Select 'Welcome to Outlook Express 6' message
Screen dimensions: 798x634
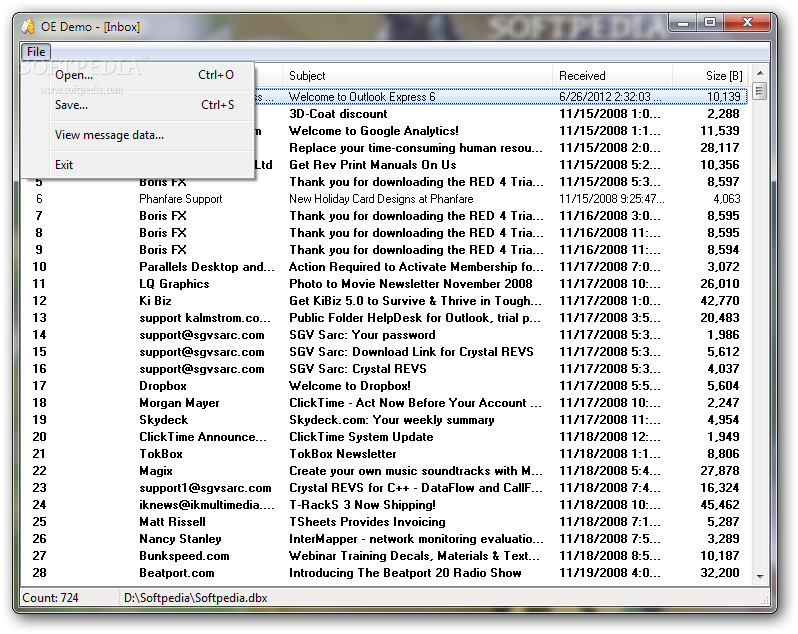point(362,97)
